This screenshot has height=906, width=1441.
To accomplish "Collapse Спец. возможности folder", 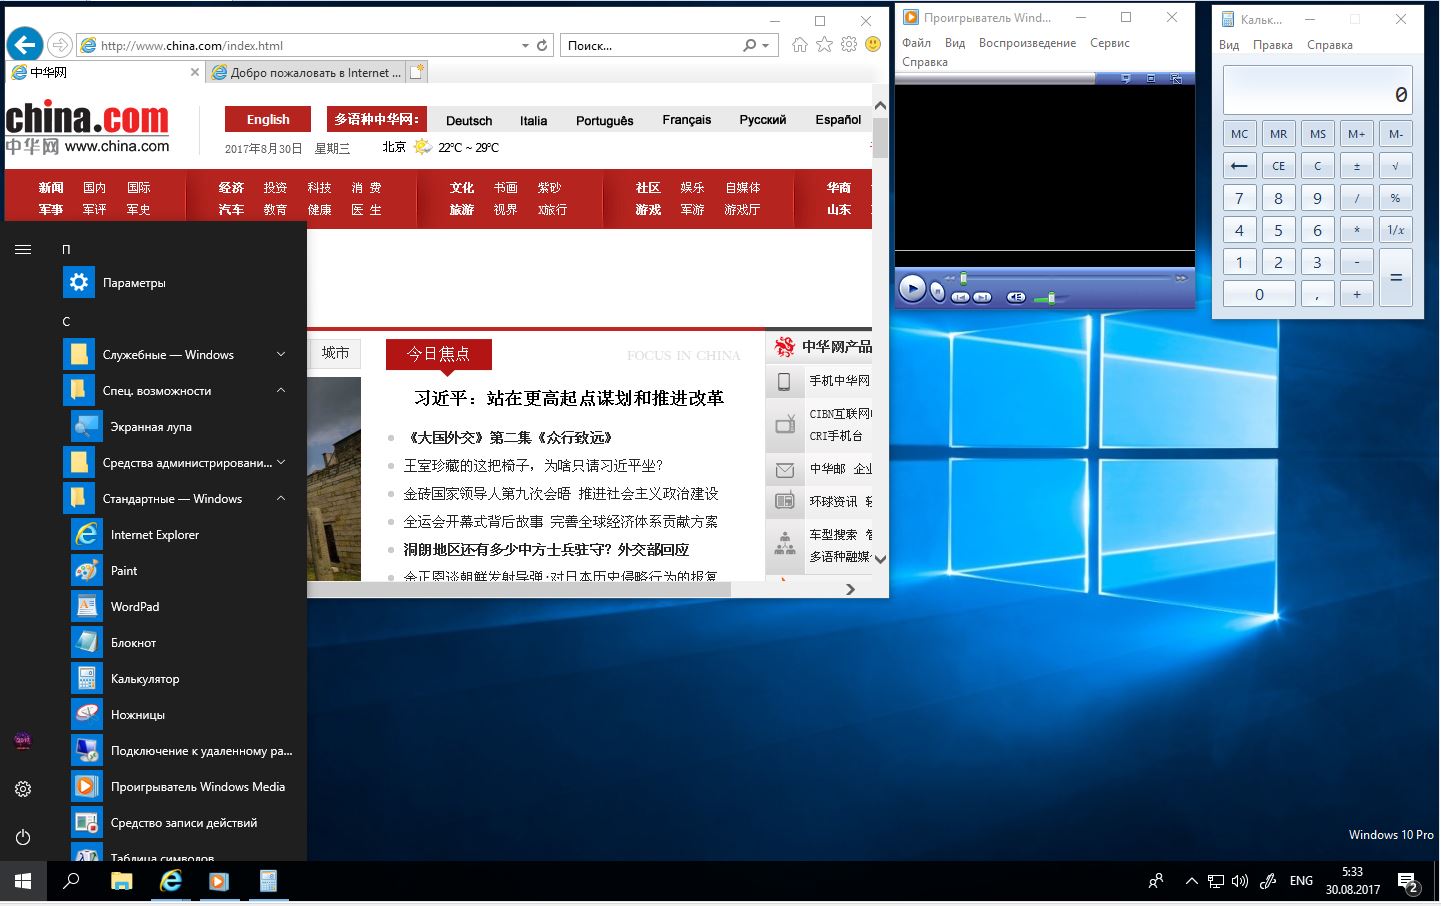I will 281,391.
